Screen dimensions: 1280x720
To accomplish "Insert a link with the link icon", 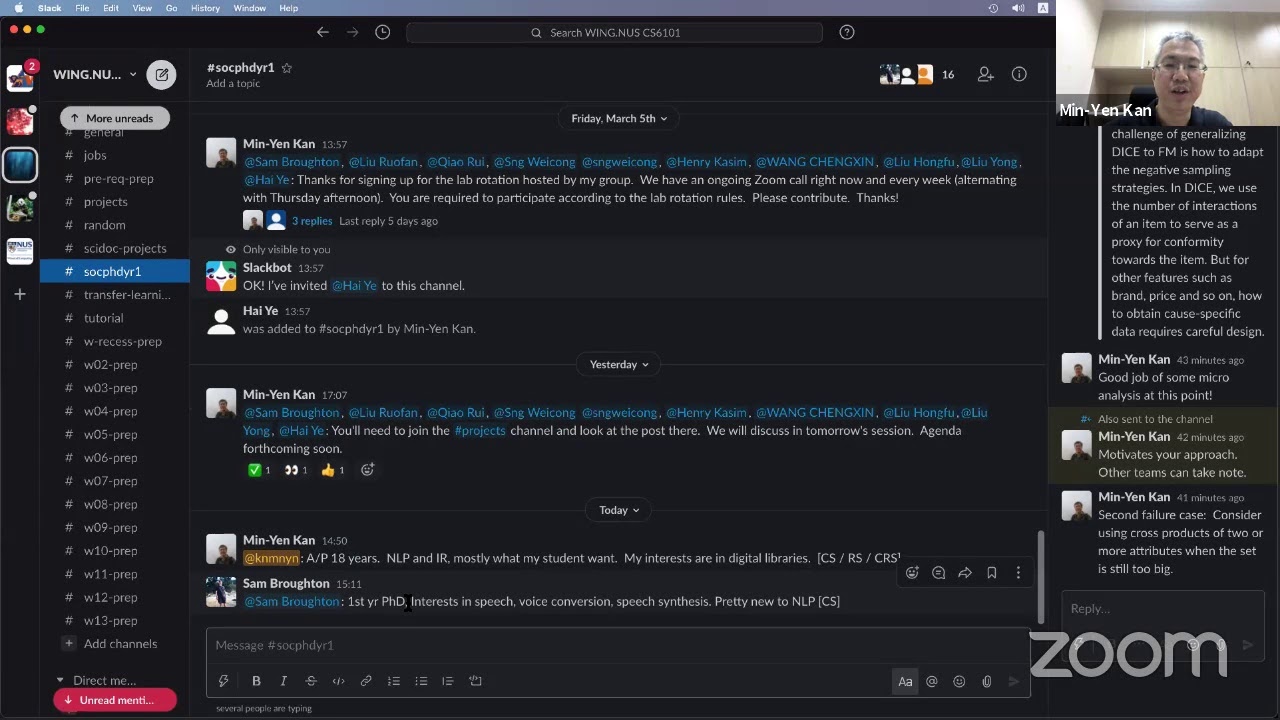I will [x=366, y=681].
